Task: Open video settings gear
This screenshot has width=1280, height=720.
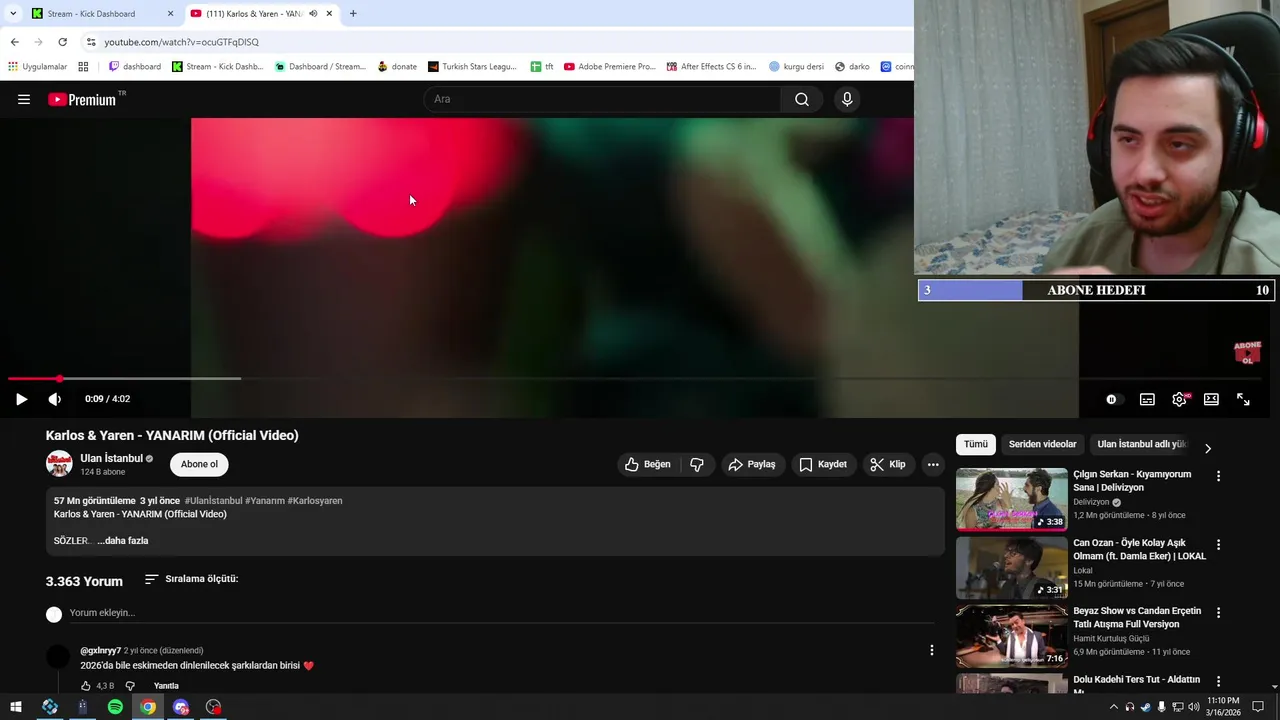Action: 1180,399
